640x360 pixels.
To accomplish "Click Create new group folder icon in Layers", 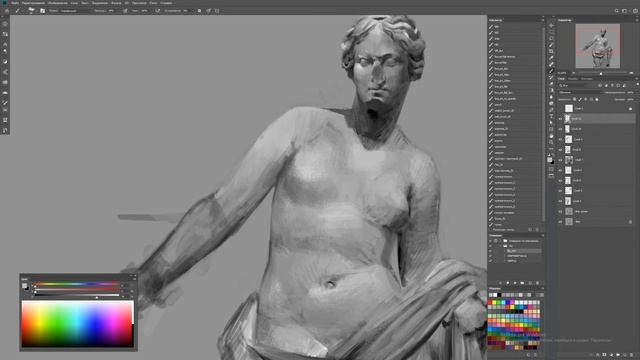I will (618, 355).
